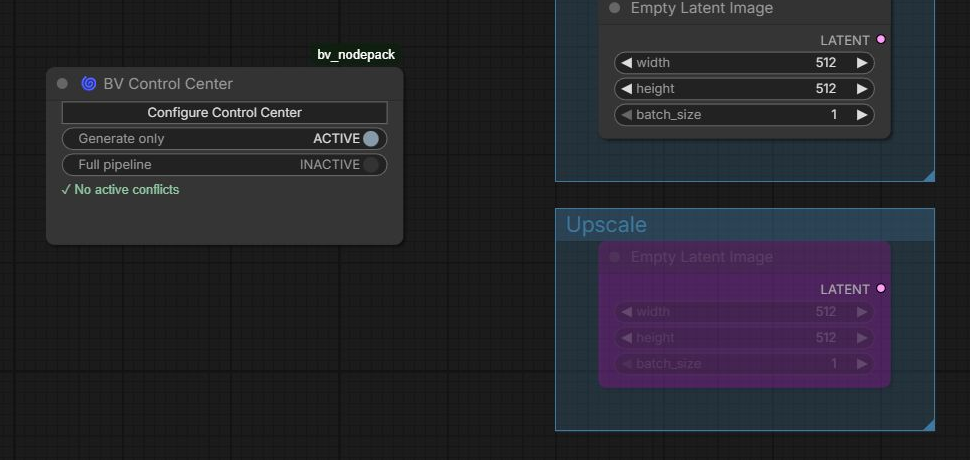Click the corner handle of the group above Upscale
Screen dimensions: 970x460
coord(929,176)
